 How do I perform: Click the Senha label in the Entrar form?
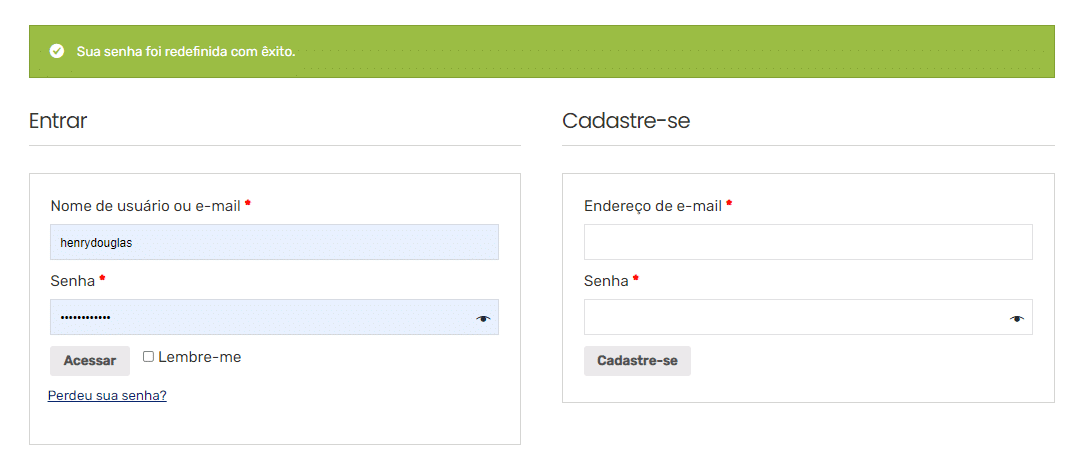[x=72, y=281]
